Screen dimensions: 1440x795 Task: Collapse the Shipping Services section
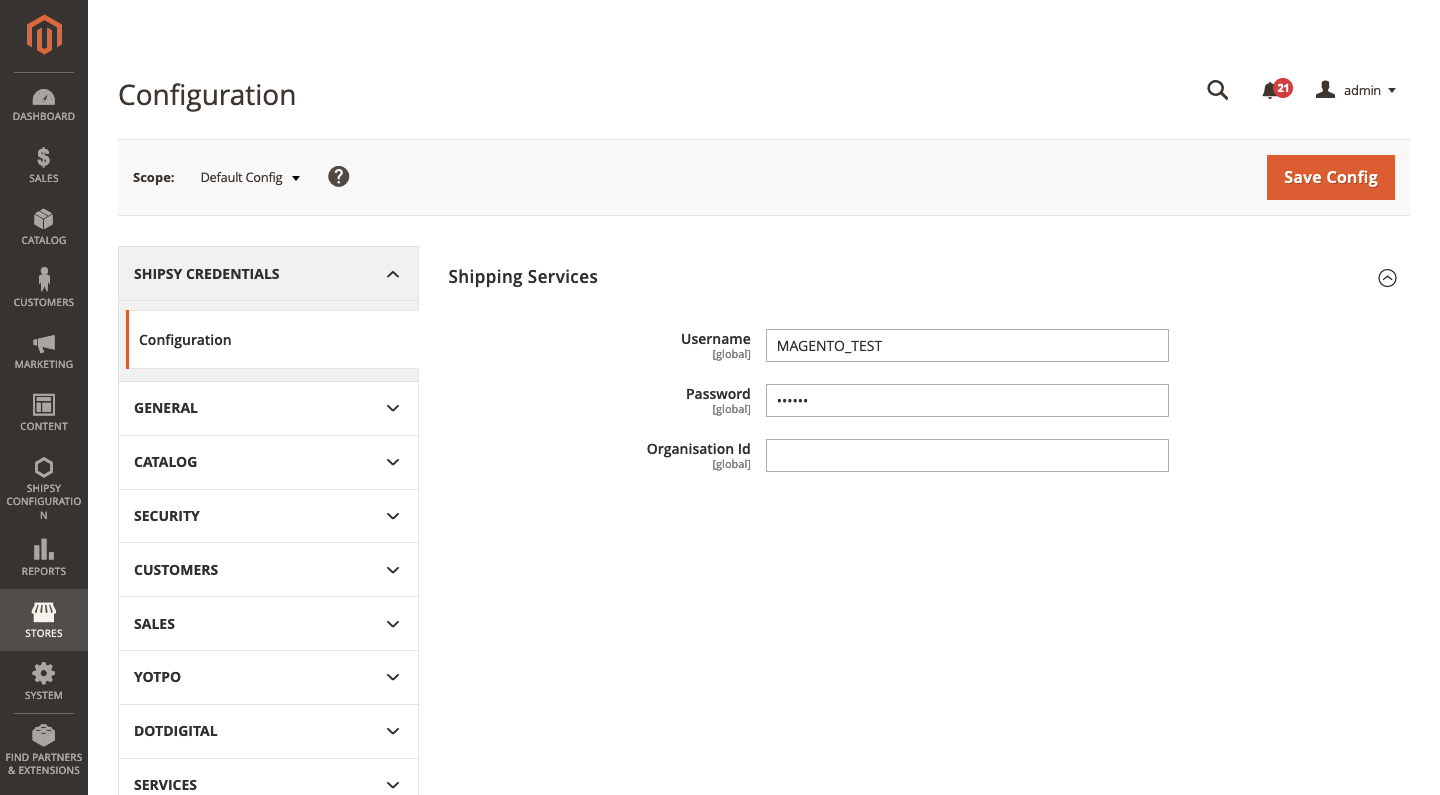point(1387,278)
